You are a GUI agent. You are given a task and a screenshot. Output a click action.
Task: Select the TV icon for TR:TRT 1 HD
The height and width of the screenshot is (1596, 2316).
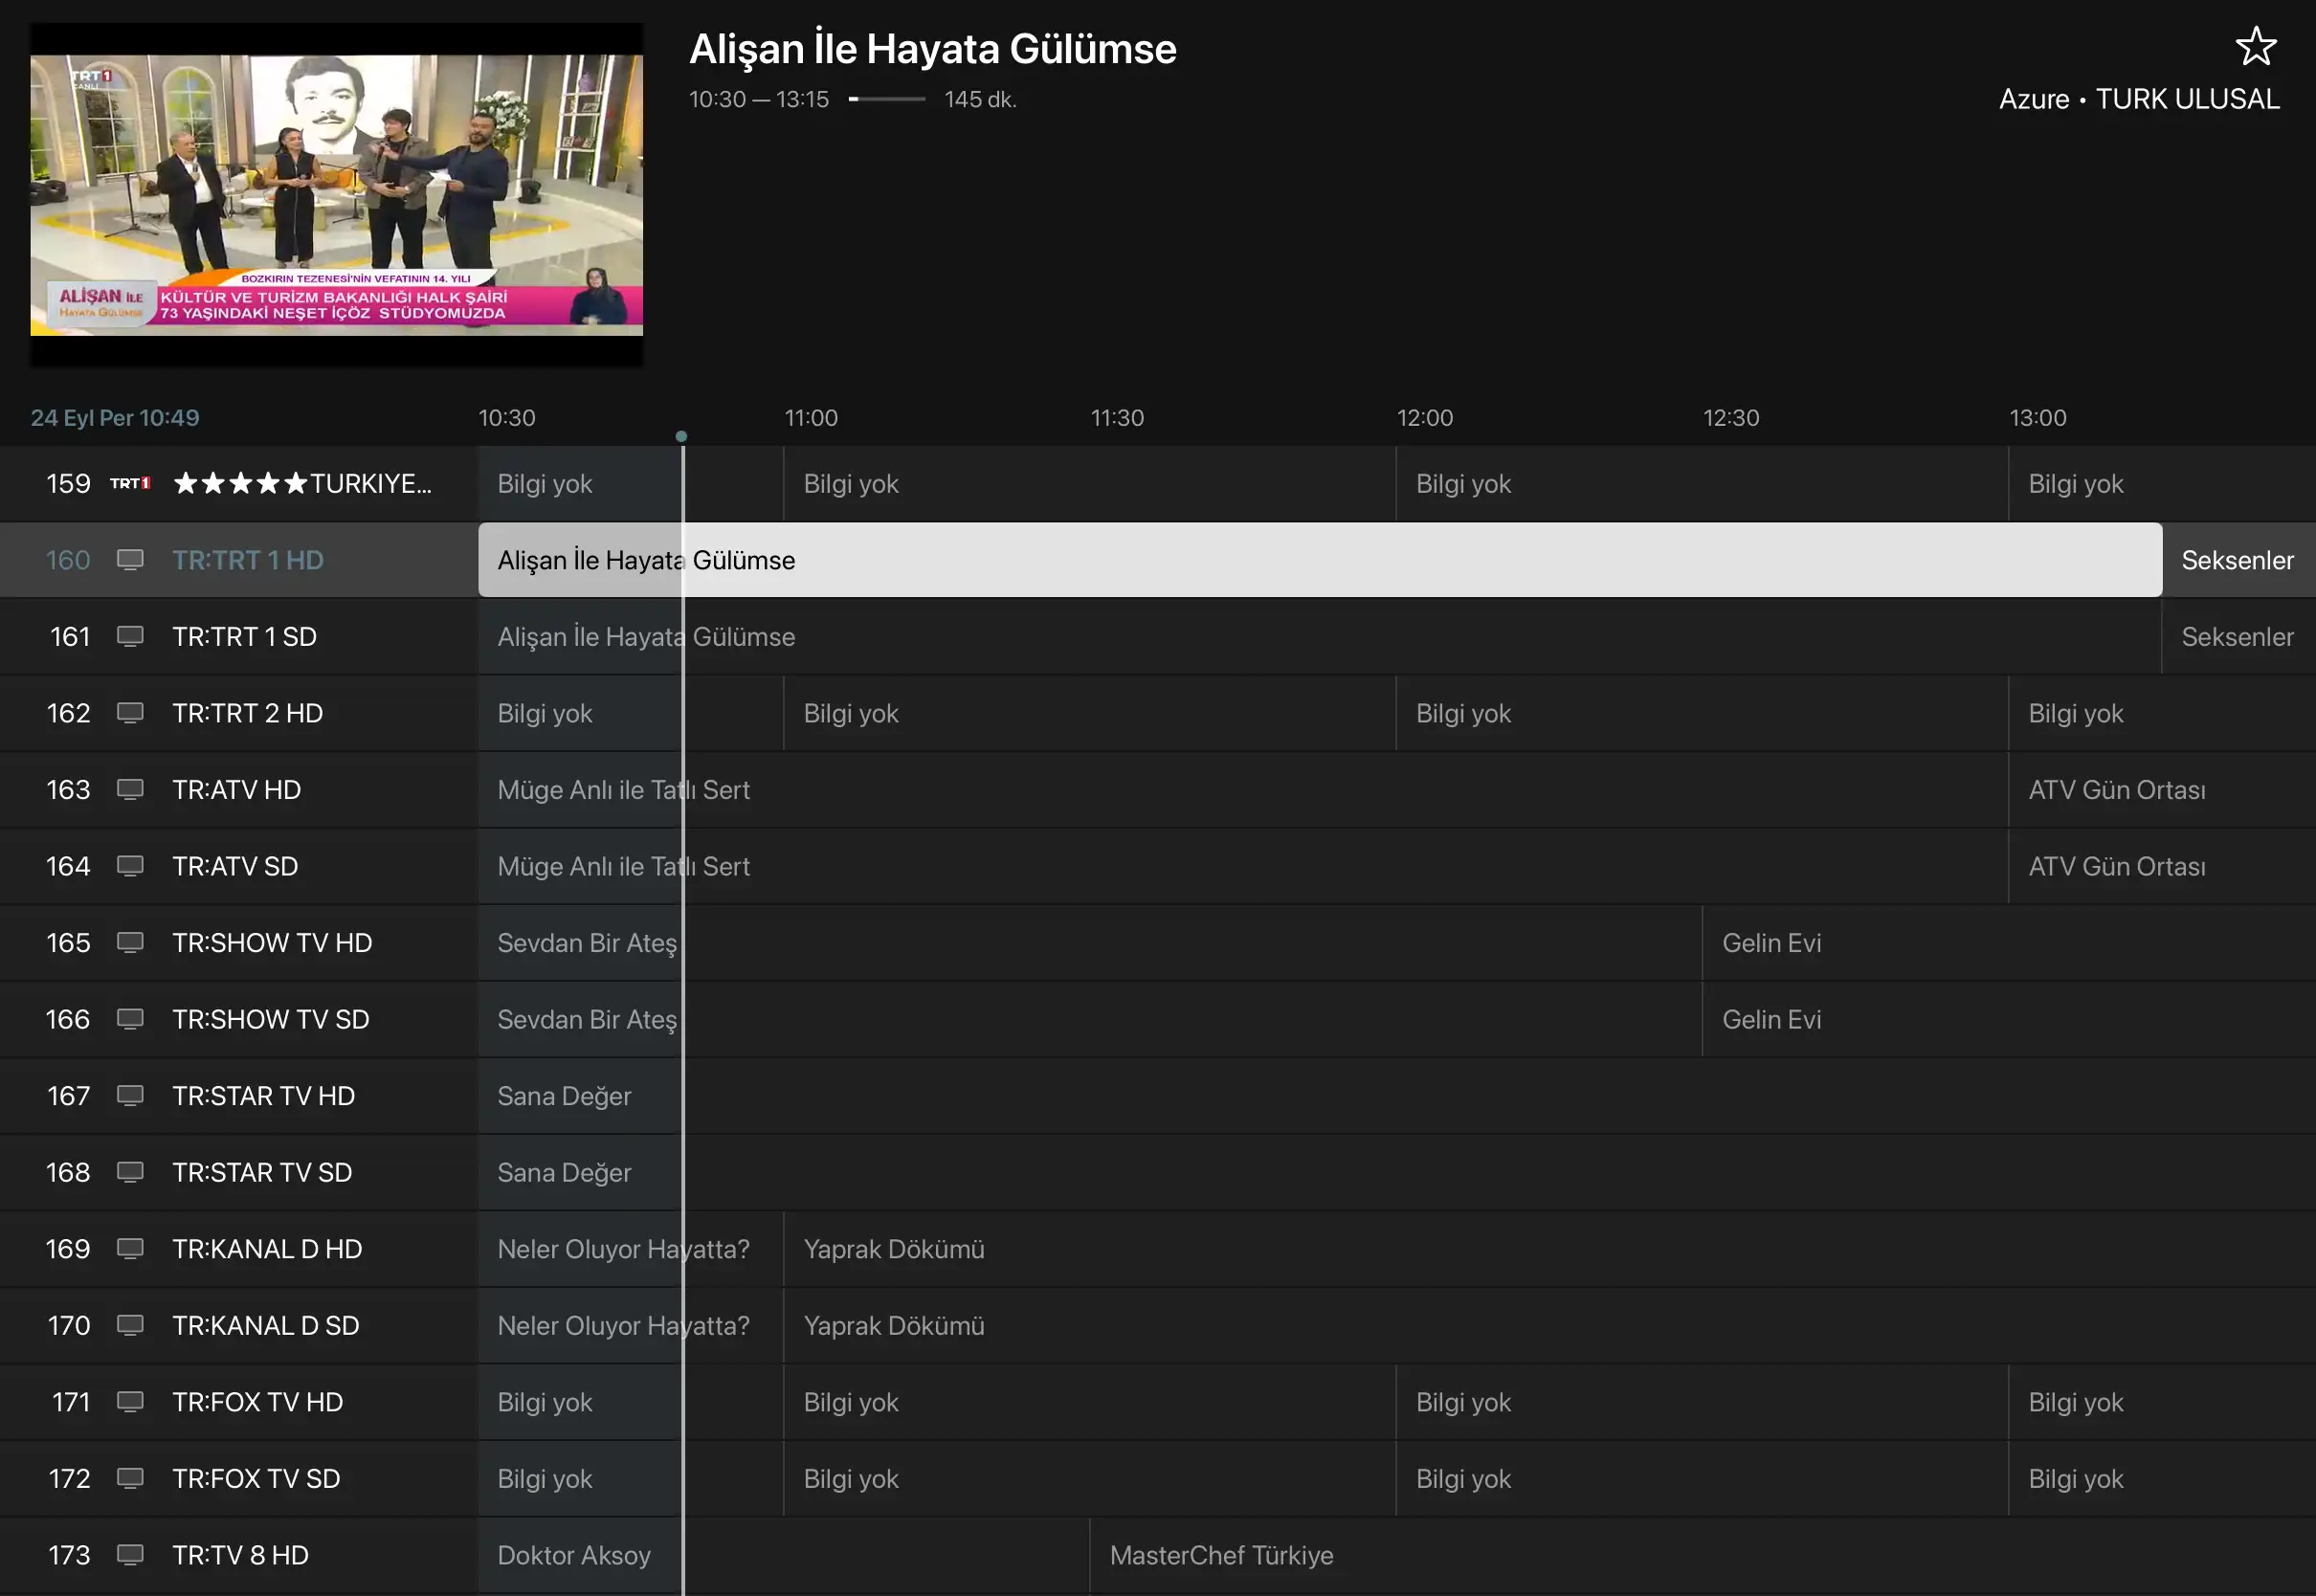point(130,560)
